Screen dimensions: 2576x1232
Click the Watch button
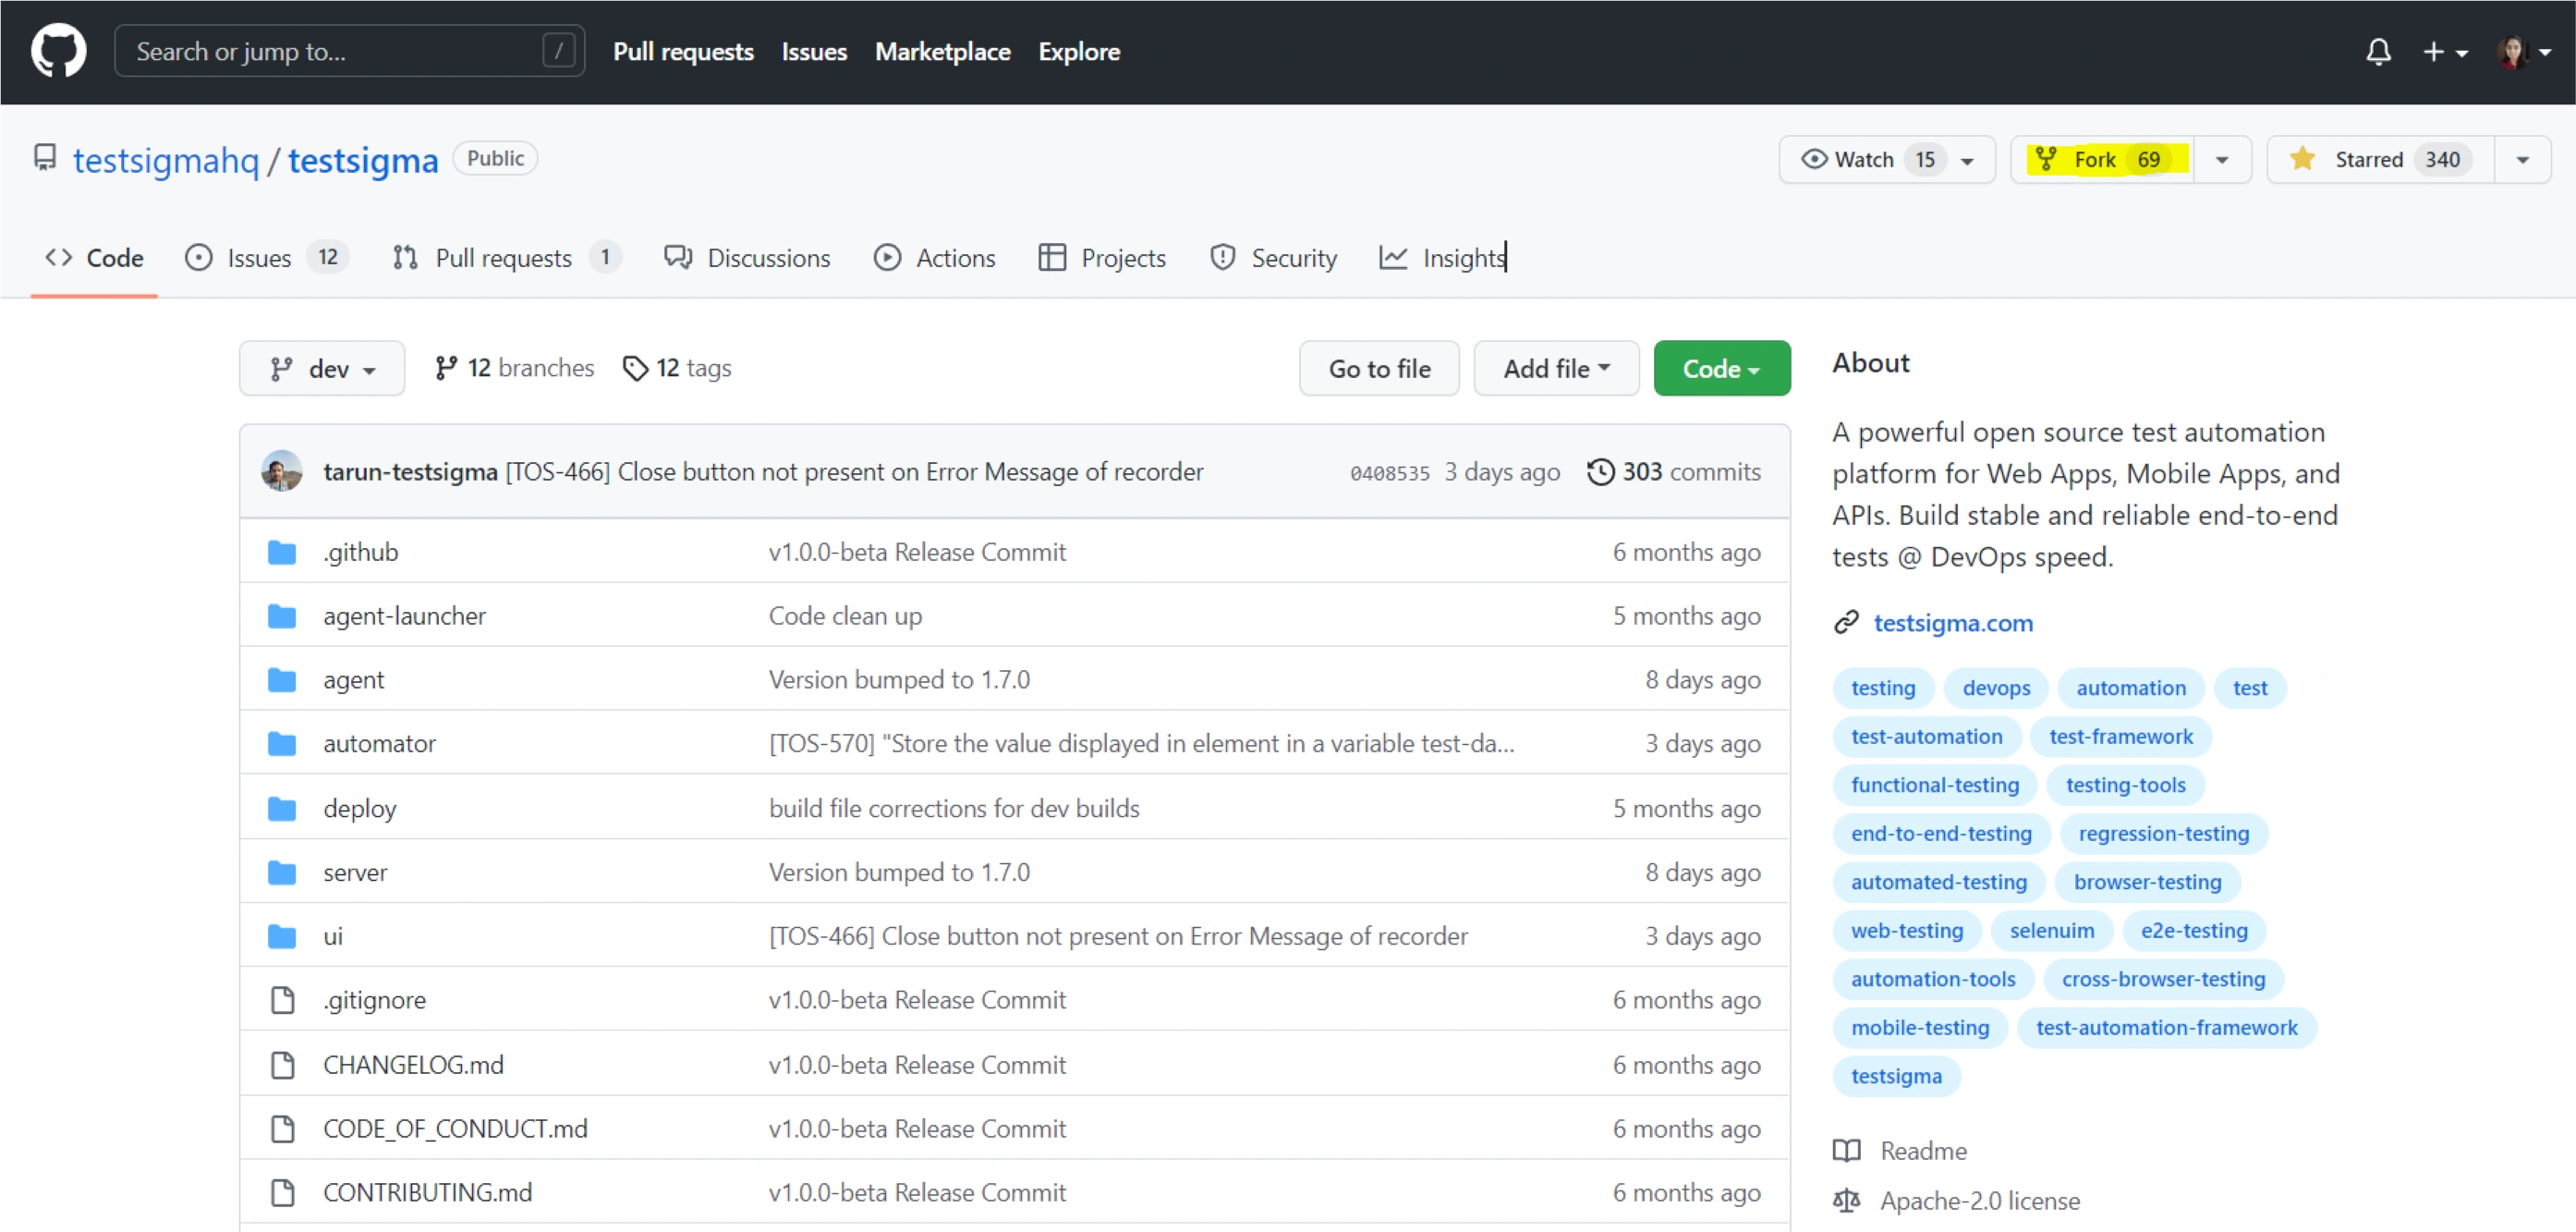pyautogui.click(x=1864, y=160)
